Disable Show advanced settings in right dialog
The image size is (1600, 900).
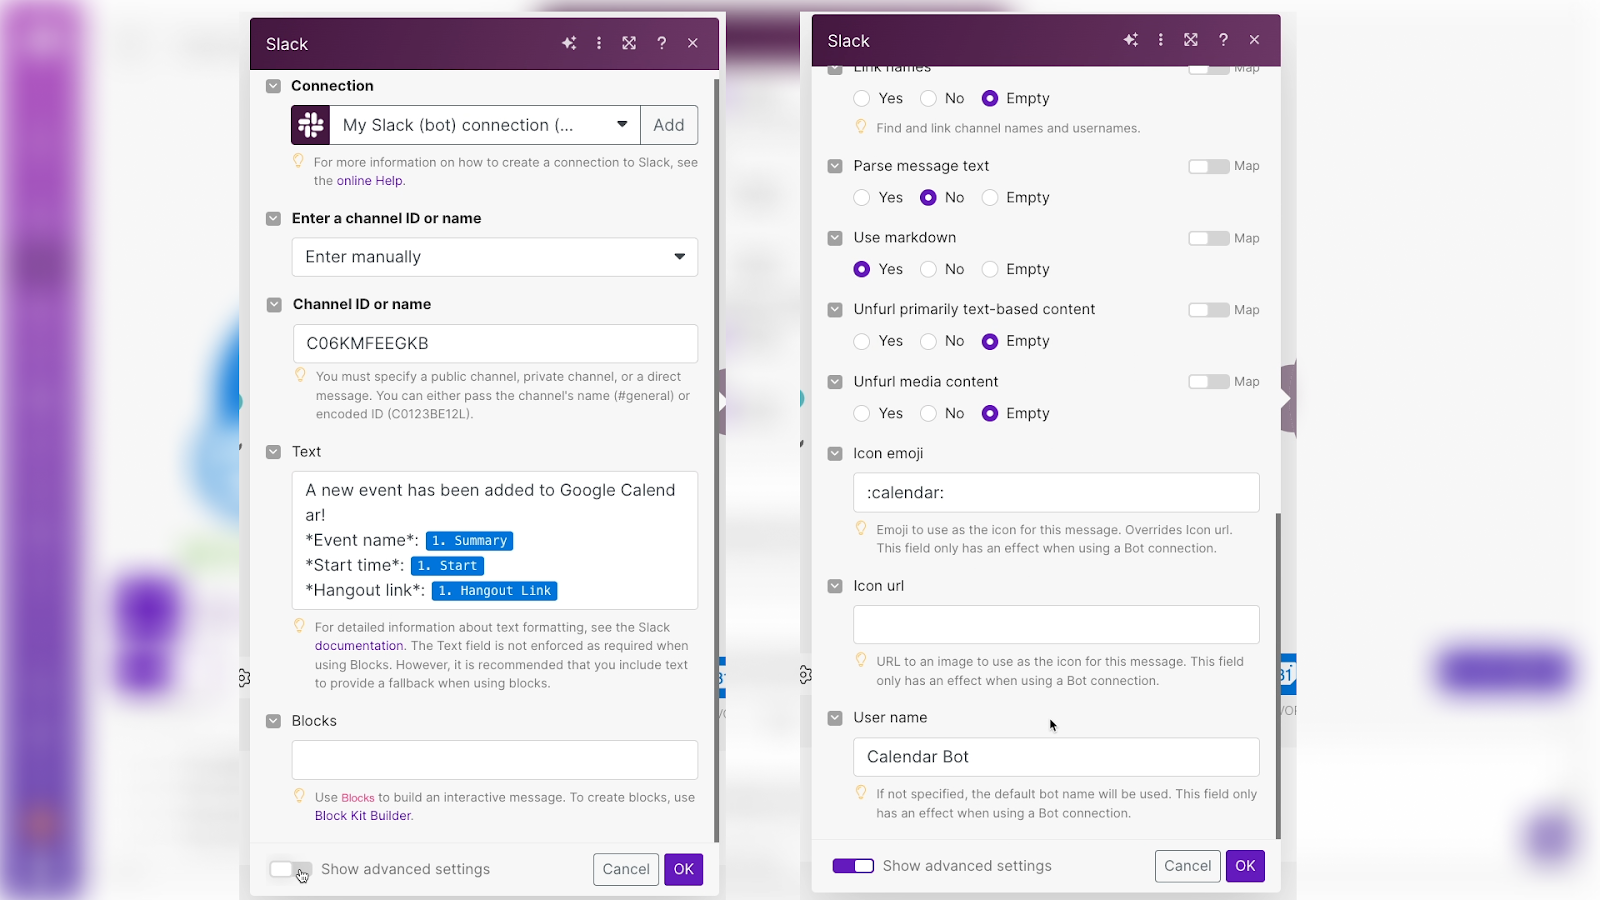(853, 866)
